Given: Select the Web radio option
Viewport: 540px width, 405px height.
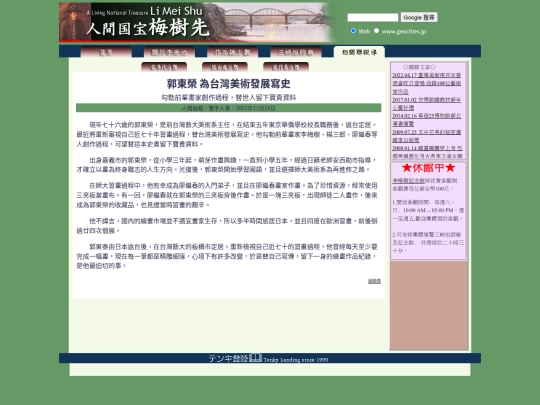Looking at the screenshot, I should click(353, 31).
